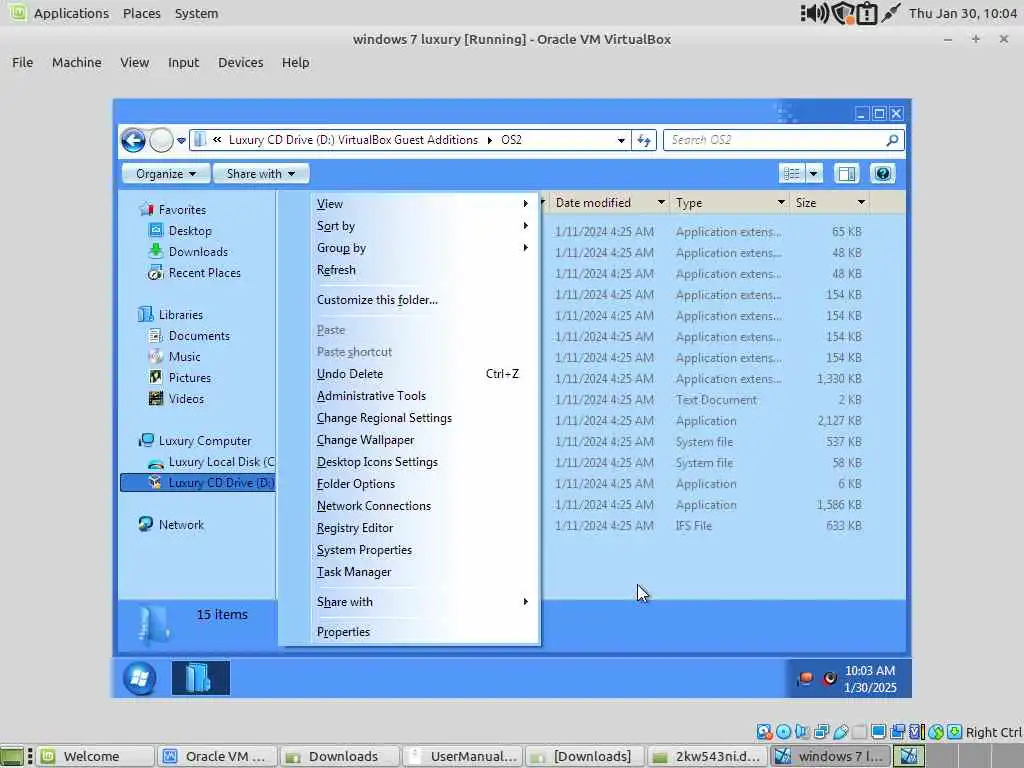The height and width of the screenshot is (768, 1024).
Task: Open the Organize menu
Action: tap(166, 174)
